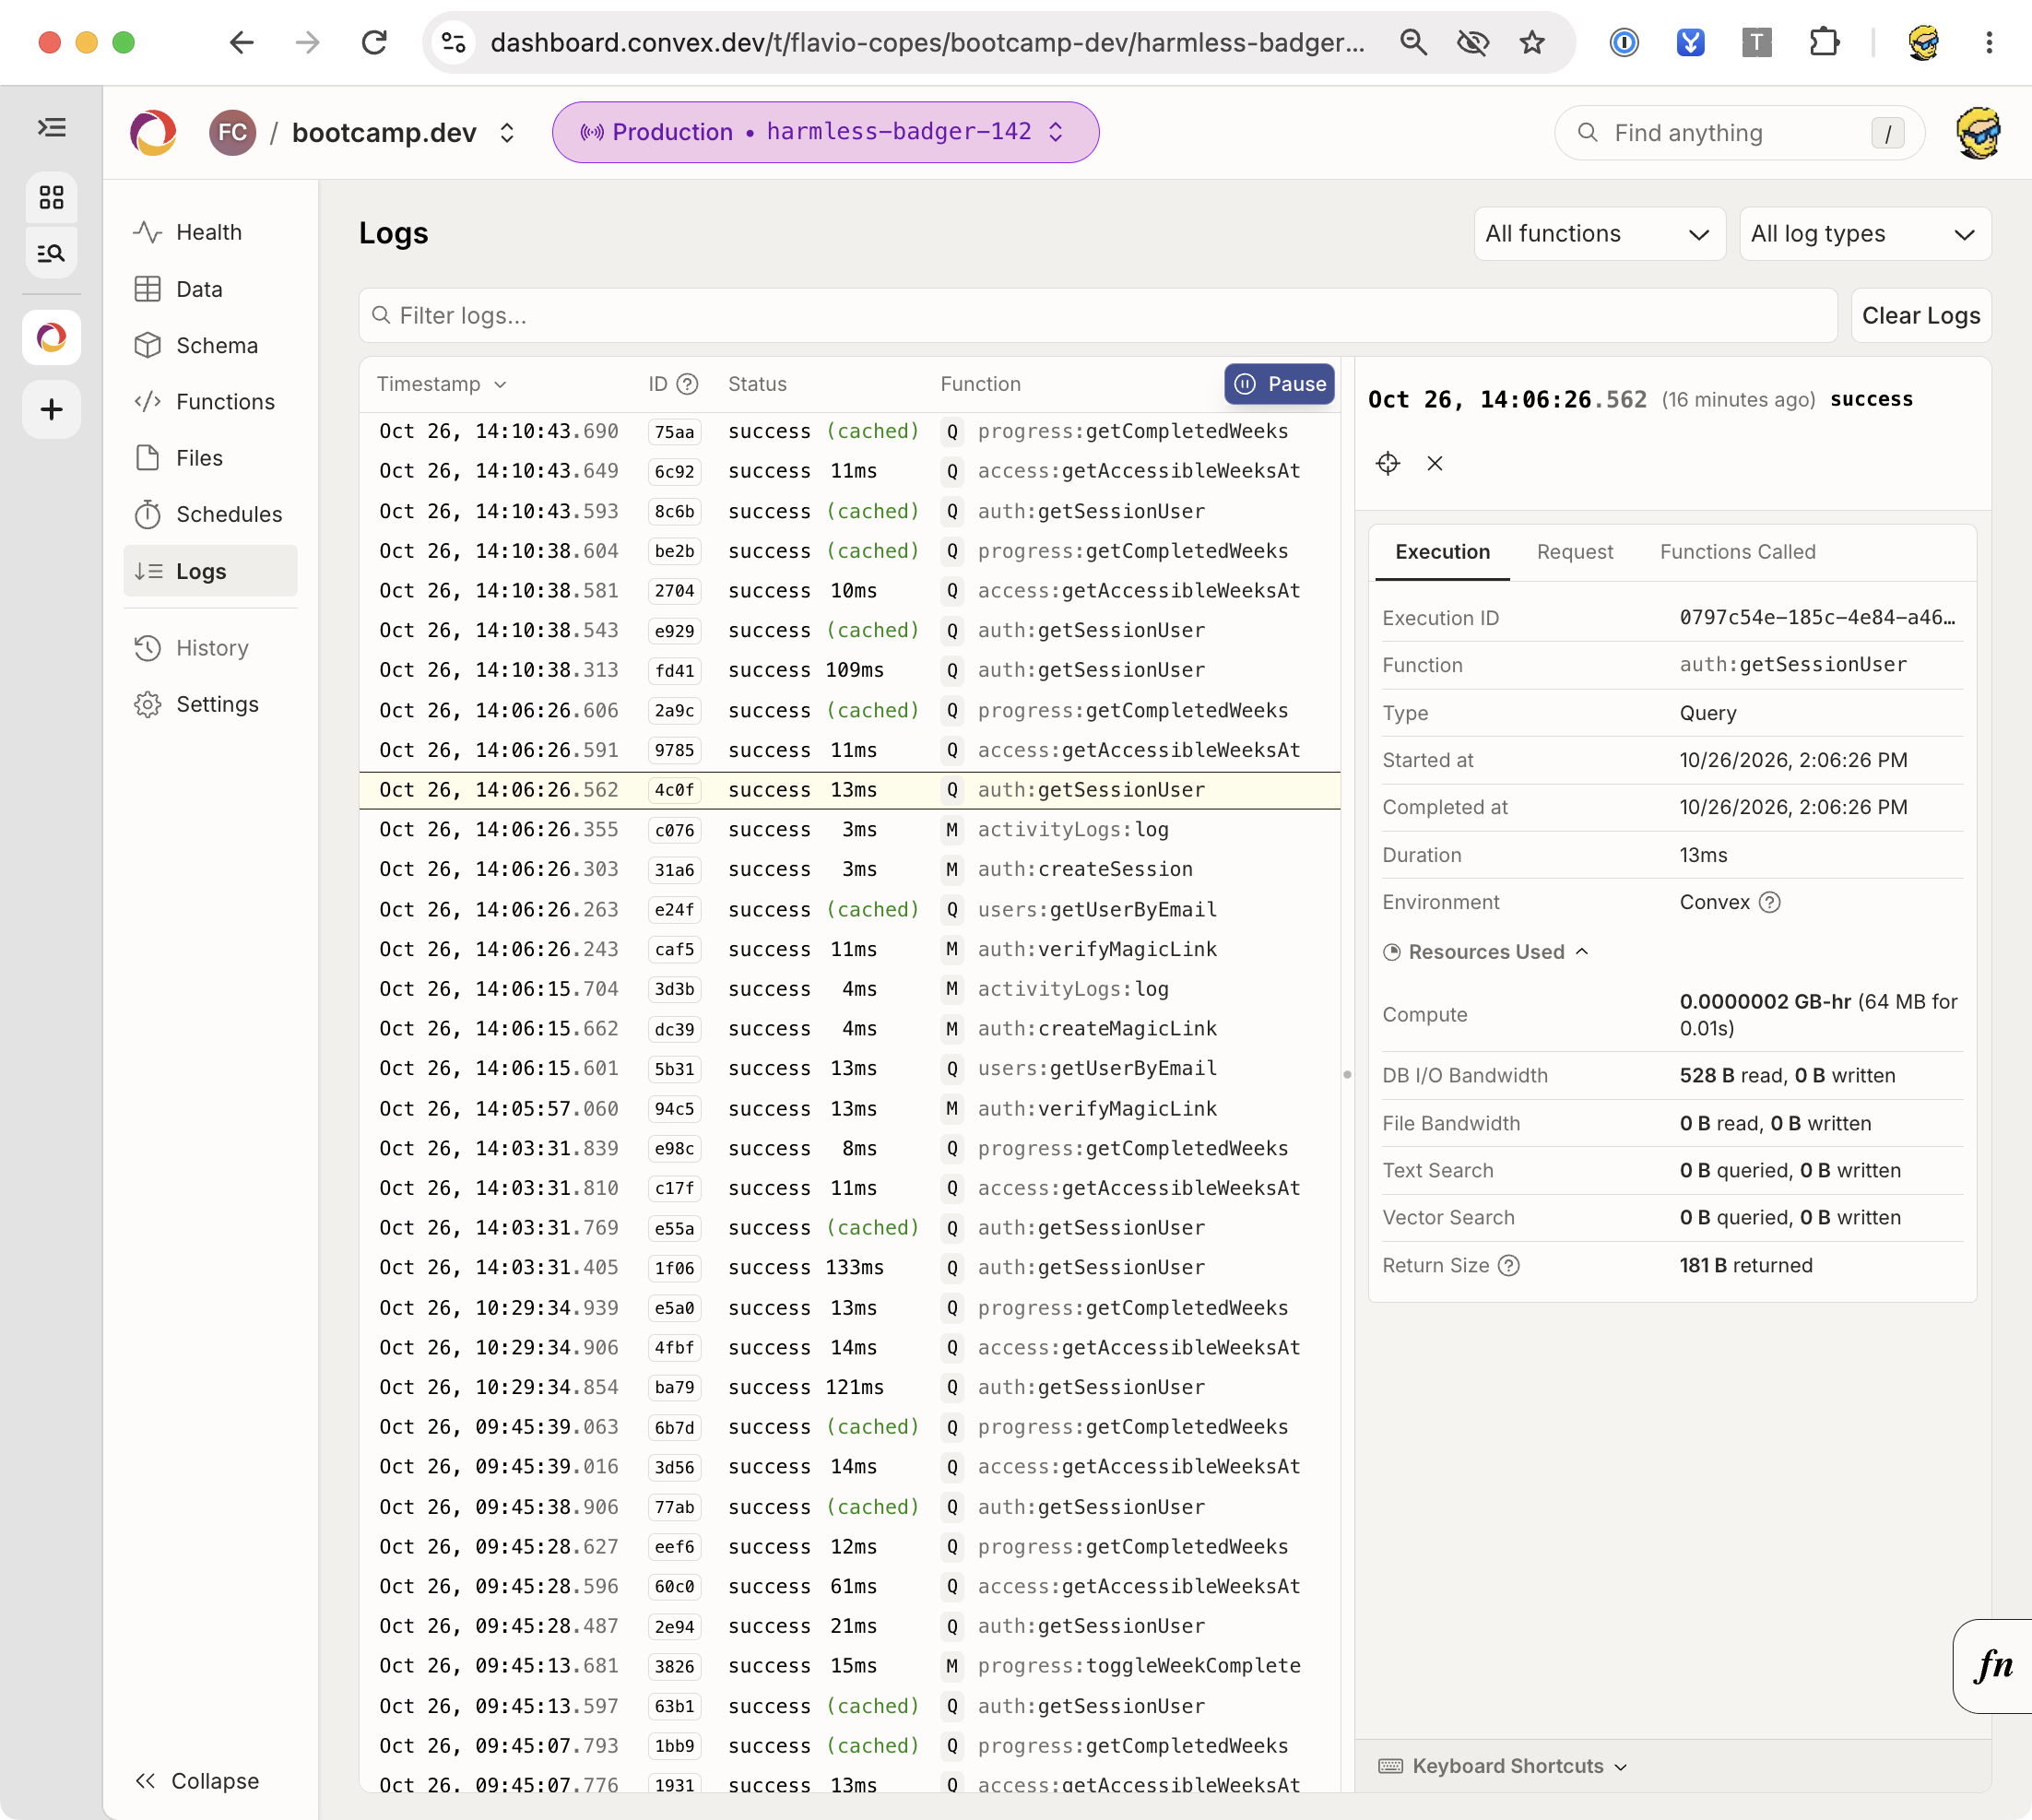Click the browser zoom magnifier icon
The image size is (2032, 1820).
pos(1413,42)
